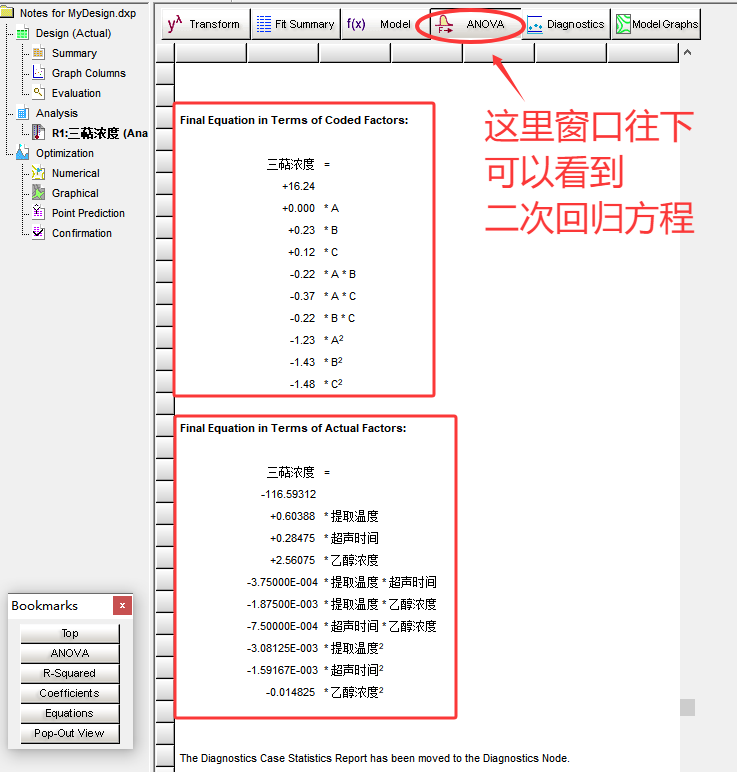Open Graphical optimization node icon
Screen dimensions: 737x772
tap(39, 193)
